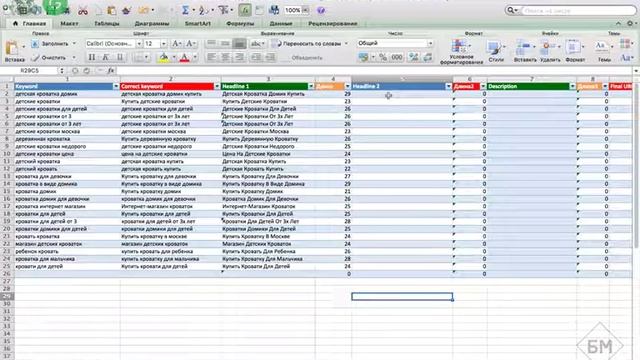Viewport: 640px width, 360px height.
Task: Collapse the ribbon with the chevron
Action: (x=618, y=24)
